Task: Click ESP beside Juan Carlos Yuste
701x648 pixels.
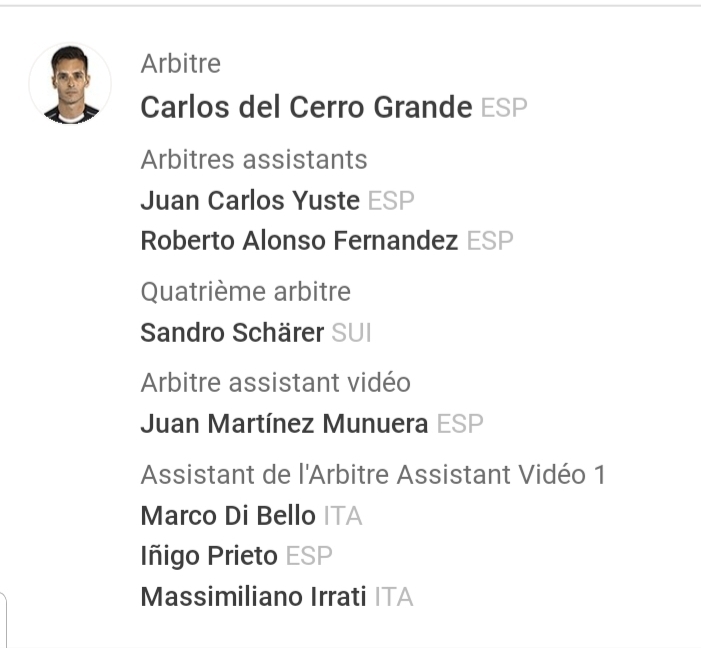Action: click(x=391, y=201)
